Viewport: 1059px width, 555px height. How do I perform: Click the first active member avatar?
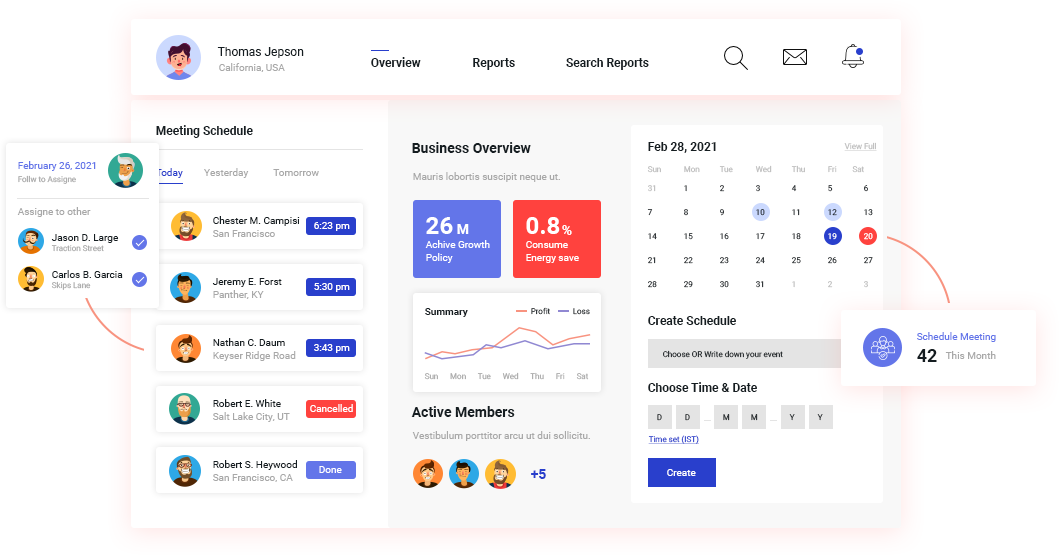coord(428,474)
